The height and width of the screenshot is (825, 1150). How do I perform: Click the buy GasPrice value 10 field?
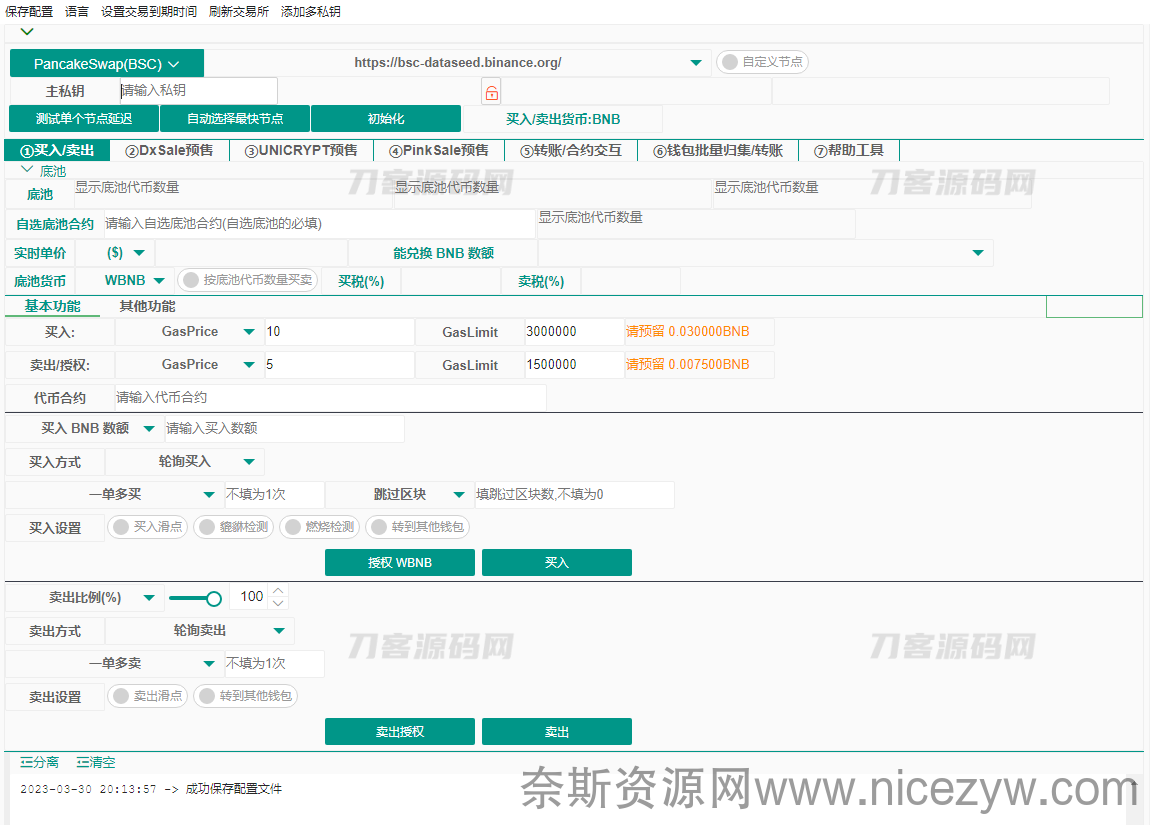339,331
